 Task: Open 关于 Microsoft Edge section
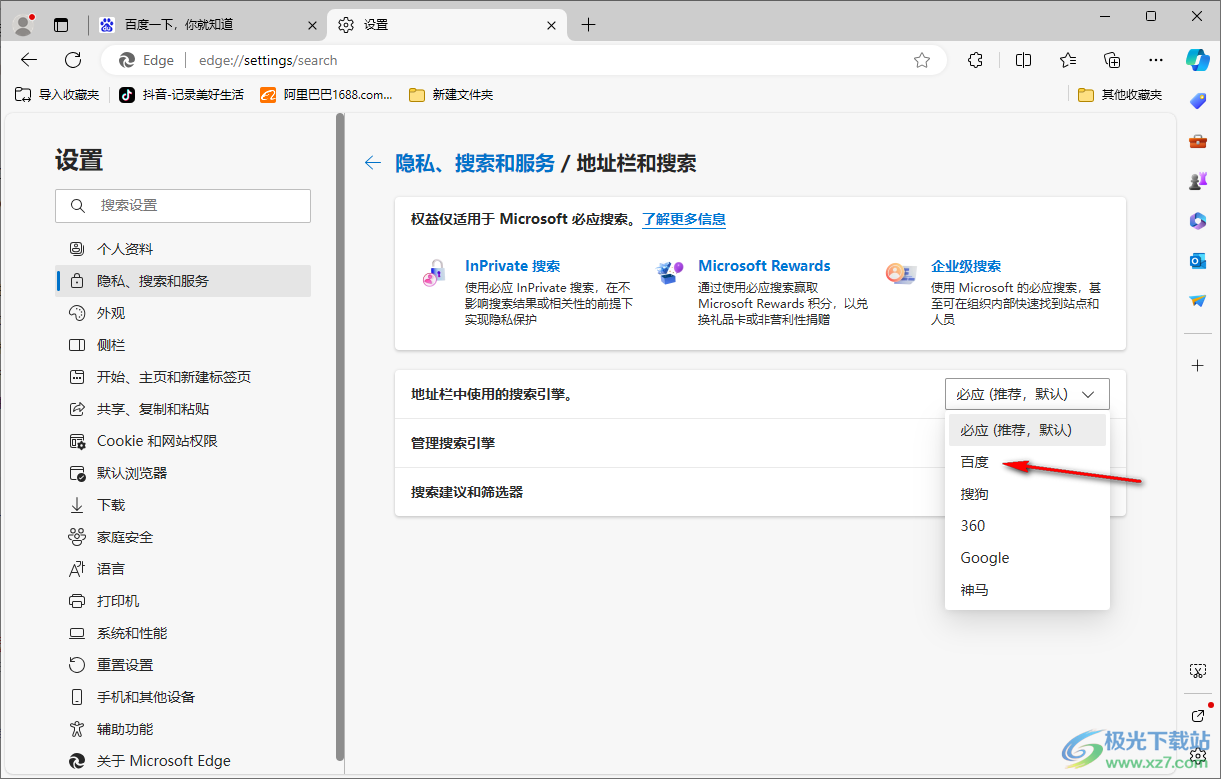coord(183,761)
